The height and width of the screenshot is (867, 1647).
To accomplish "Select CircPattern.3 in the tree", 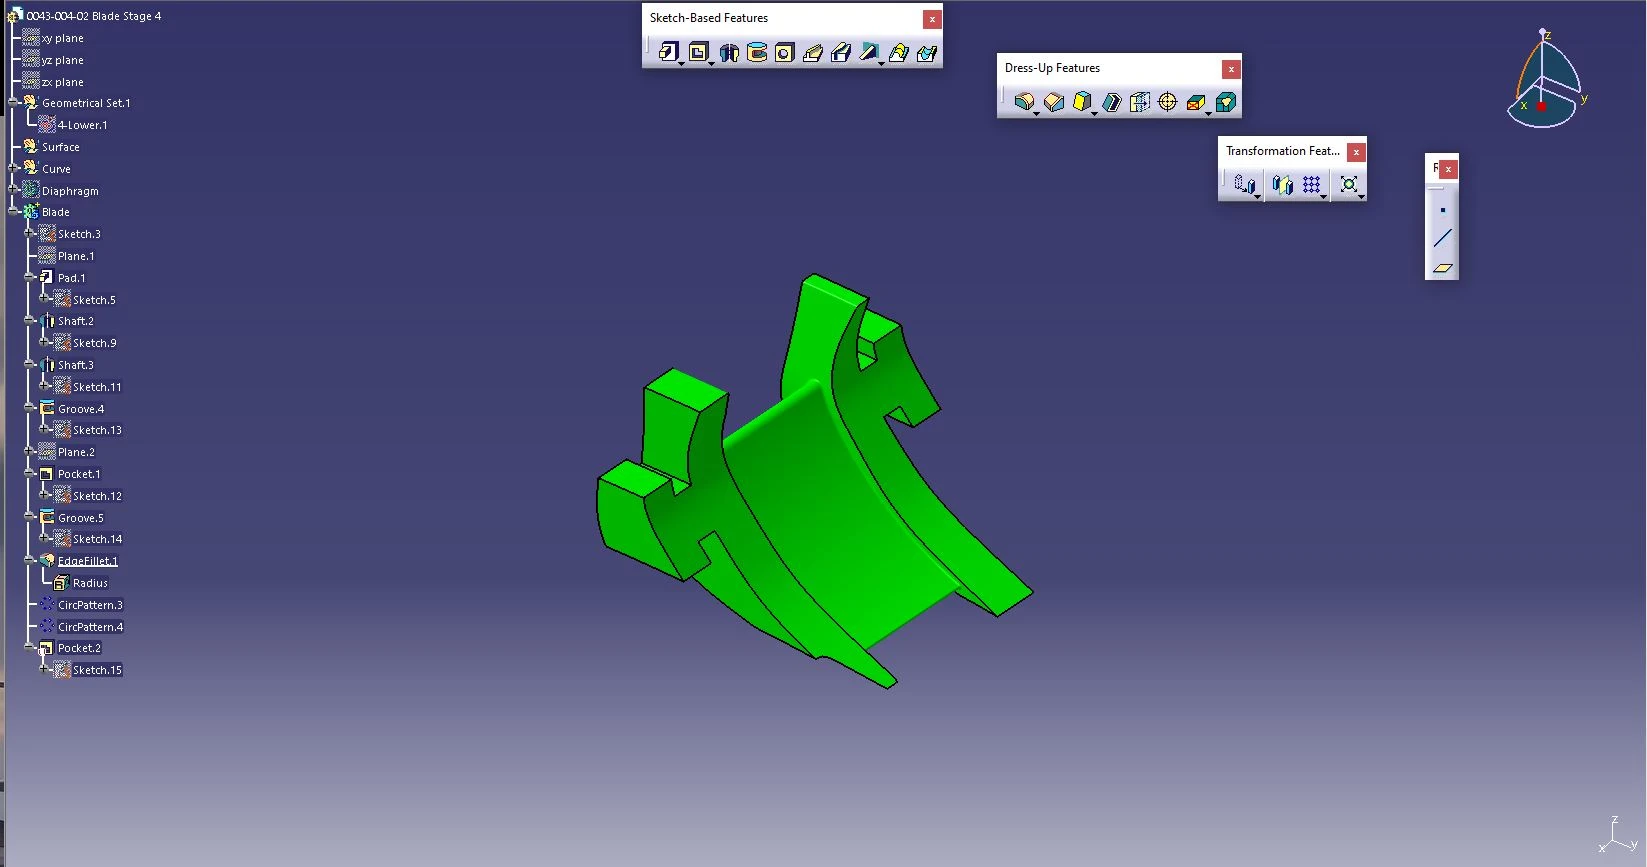I will tap(90, 605).
